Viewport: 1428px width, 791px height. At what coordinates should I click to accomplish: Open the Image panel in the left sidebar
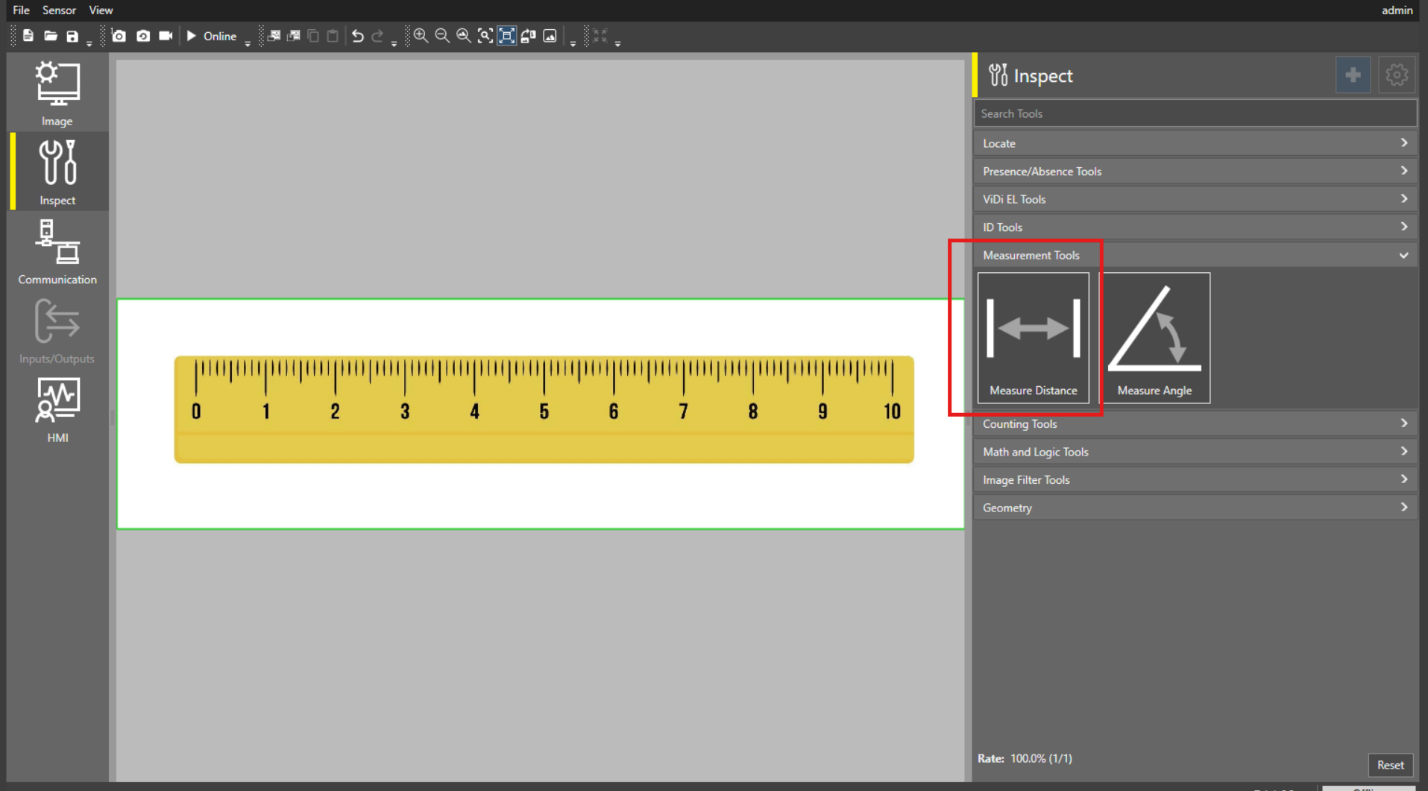coord(56,92)
